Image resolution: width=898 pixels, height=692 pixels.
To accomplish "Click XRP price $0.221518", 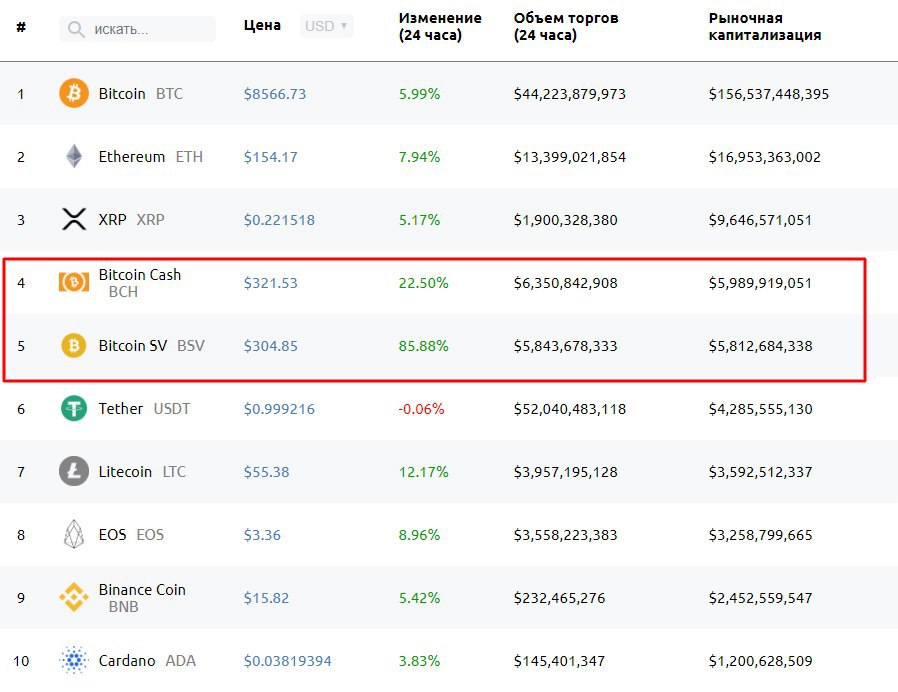I will click(x=279, y=220).
